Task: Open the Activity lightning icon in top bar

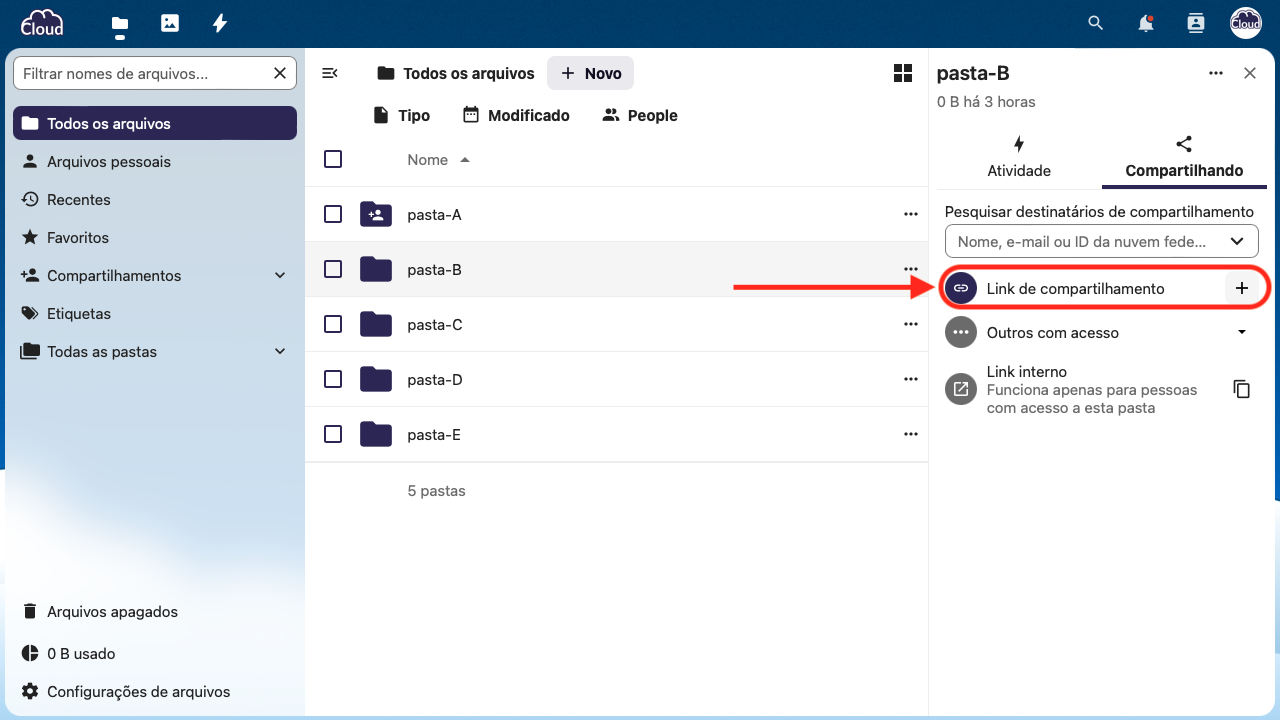Action: [220, 22]
